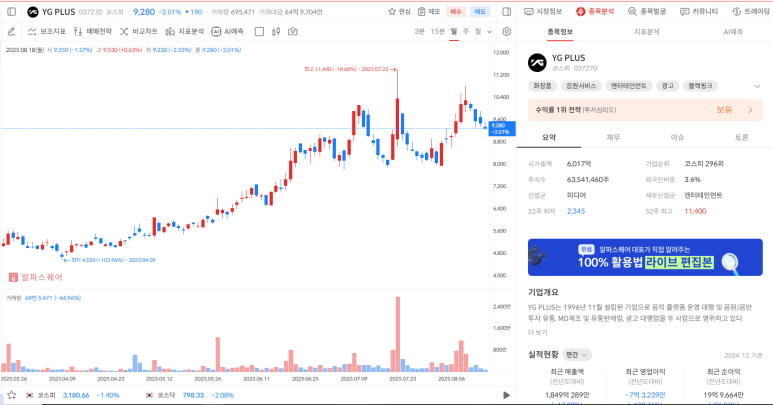Click the 52주 최고 value 11,400
Image resolution: width=773 pixels, height=405 pixels.
click(695, 211)
